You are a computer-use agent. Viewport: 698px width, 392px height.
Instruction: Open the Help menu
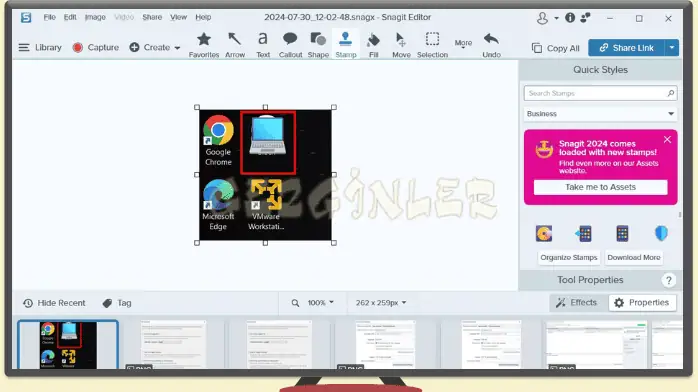click(x=203, y=17)
